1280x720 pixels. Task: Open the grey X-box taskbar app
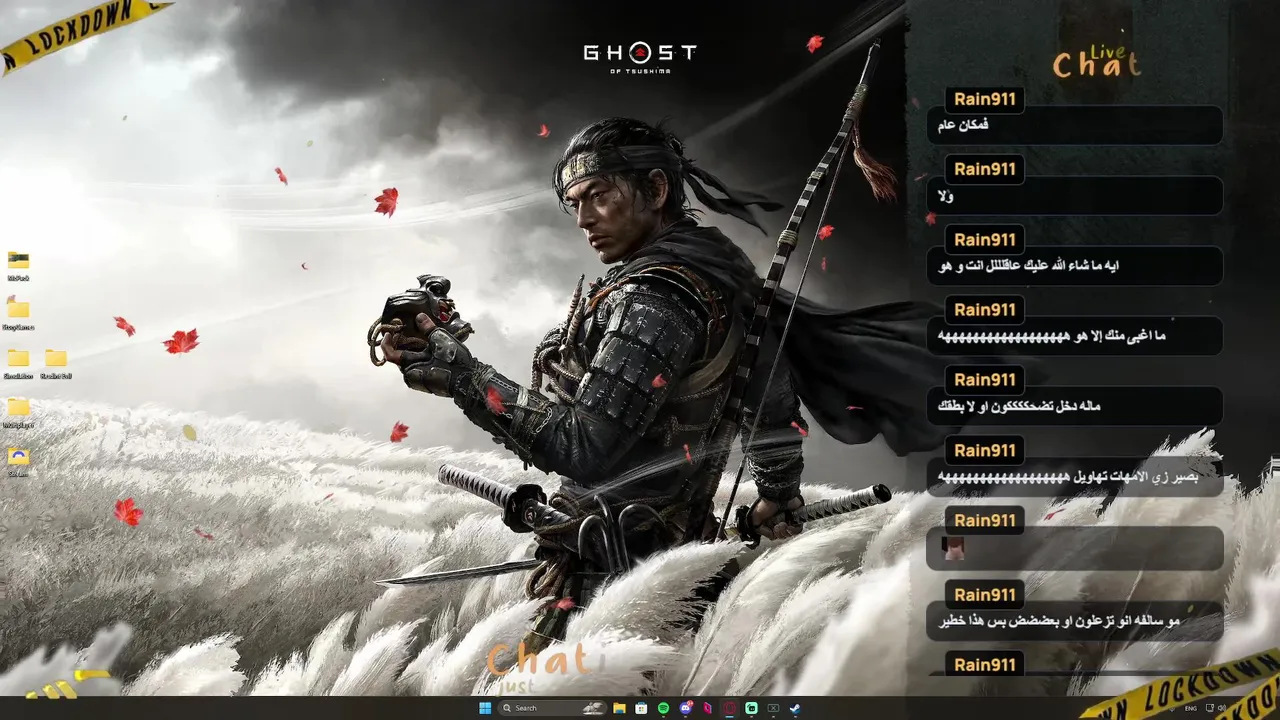(773, 708)
